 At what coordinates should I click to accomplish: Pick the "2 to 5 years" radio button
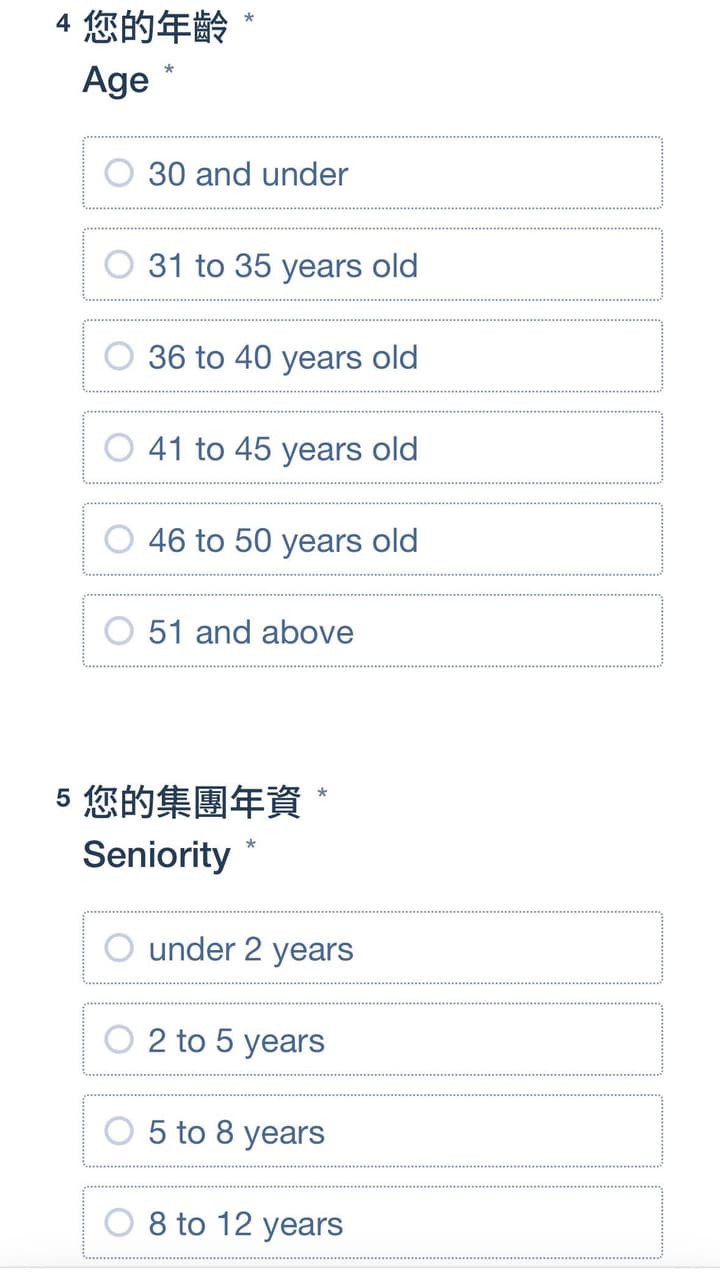[119, 1040]
